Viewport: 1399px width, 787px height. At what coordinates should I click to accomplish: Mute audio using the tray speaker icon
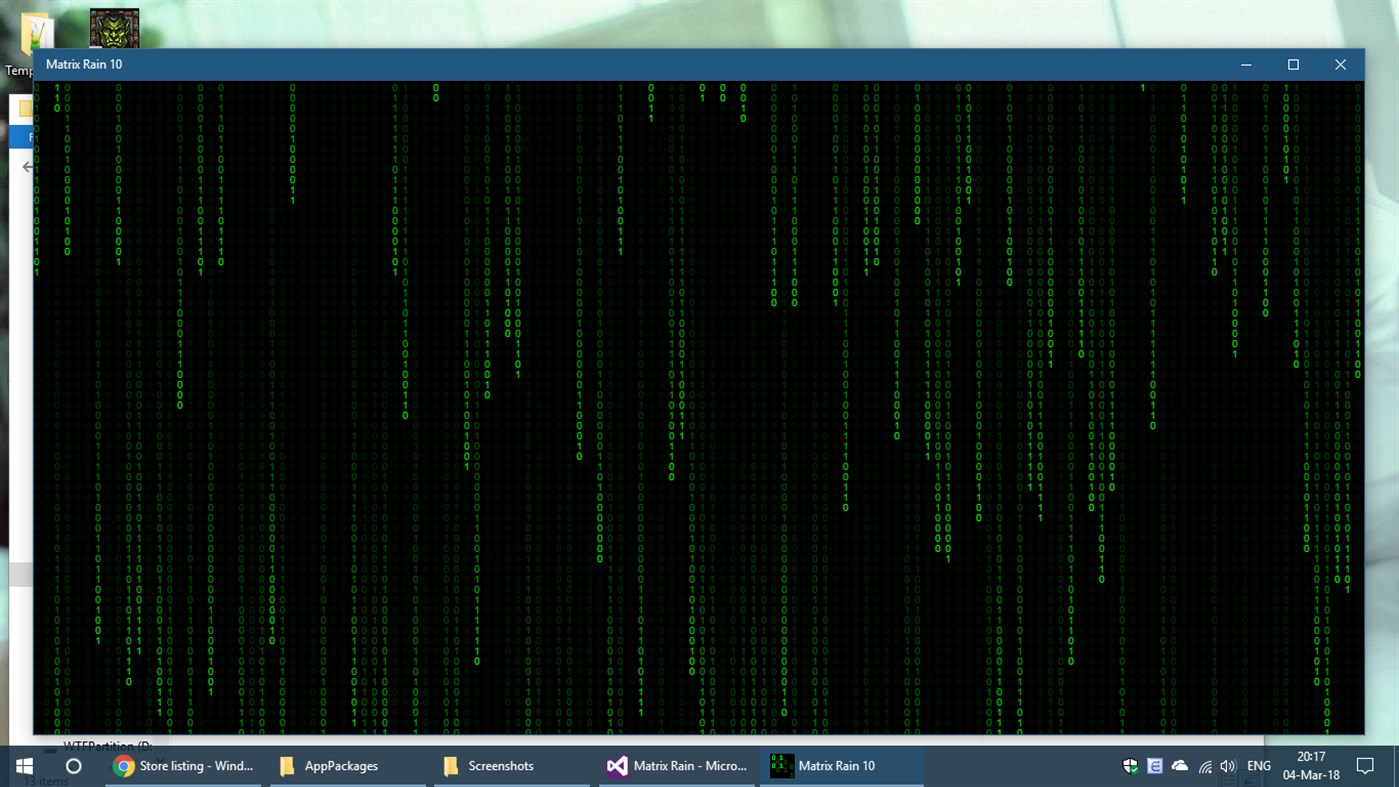pos(1228,766)
